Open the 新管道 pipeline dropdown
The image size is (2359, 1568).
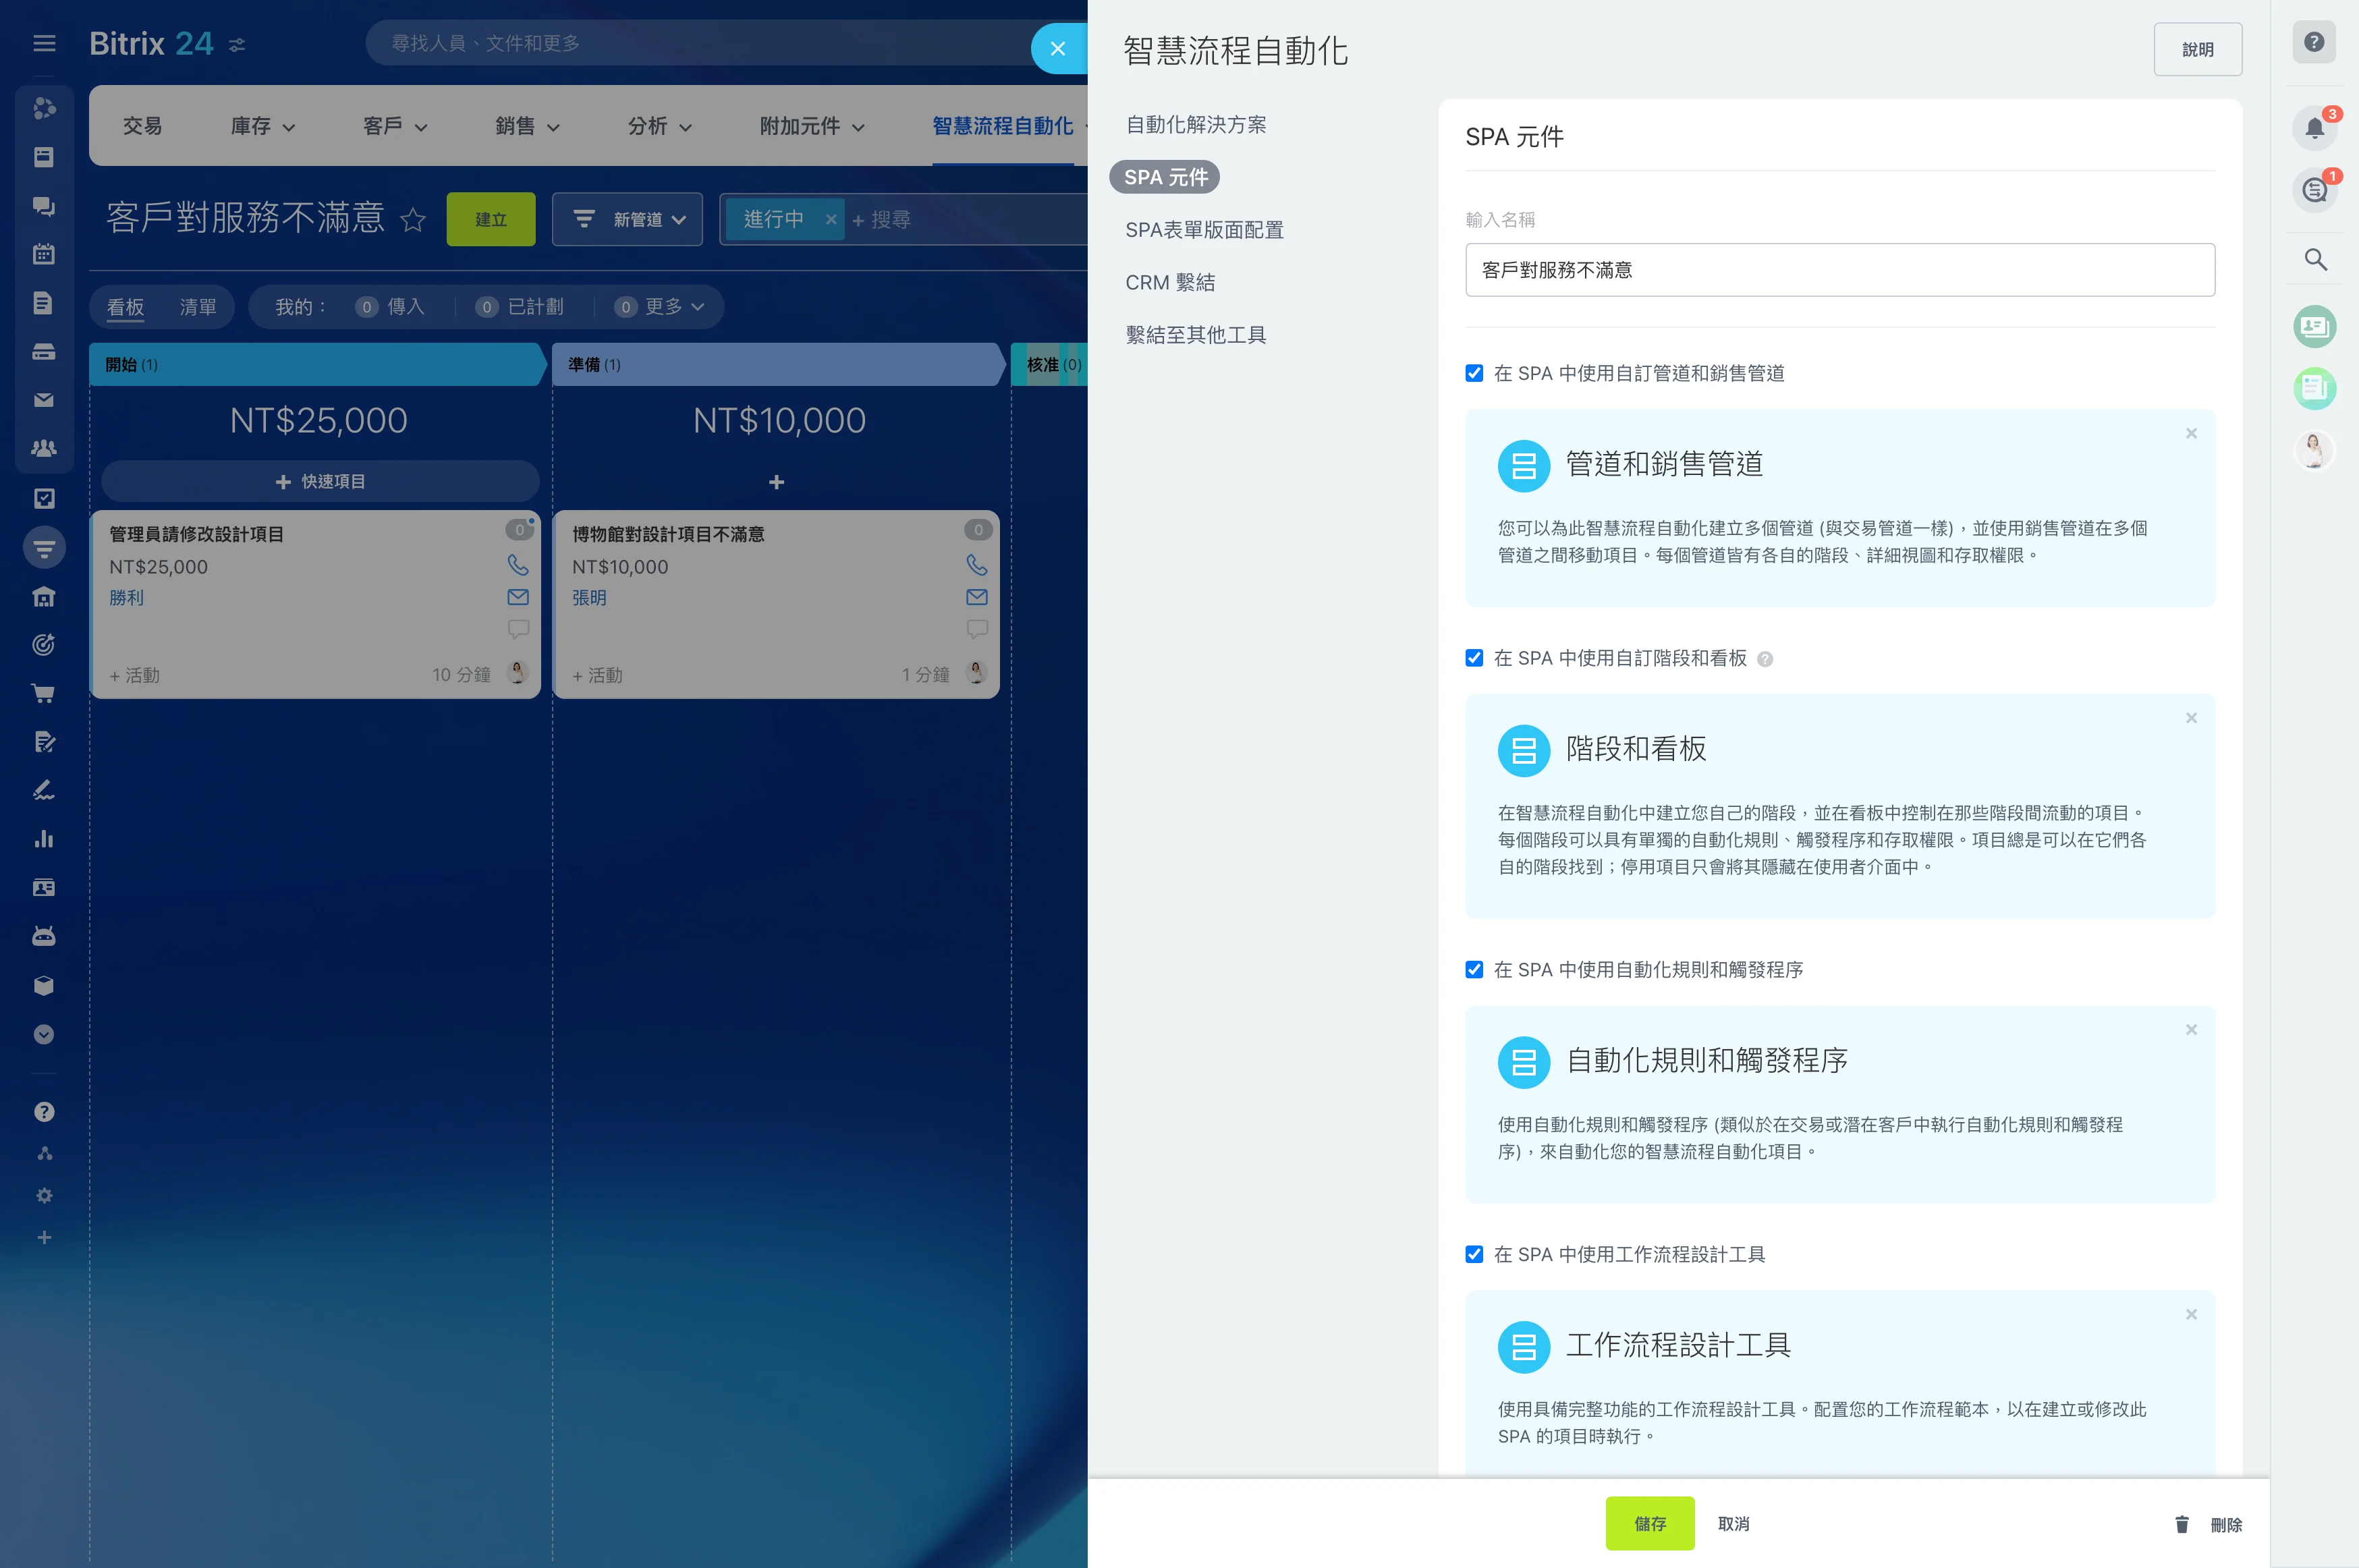pos(628,219)
